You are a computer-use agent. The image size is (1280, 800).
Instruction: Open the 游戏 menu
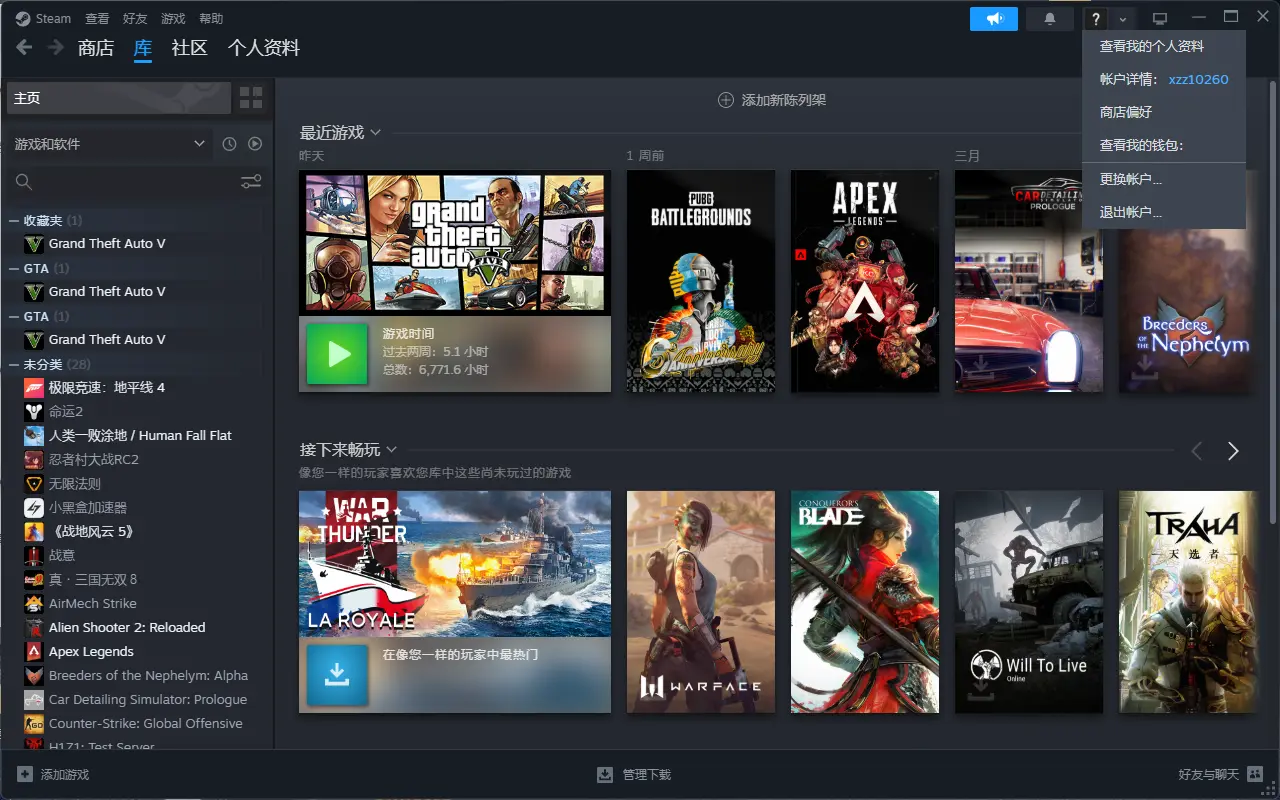(x=173, y=18)
